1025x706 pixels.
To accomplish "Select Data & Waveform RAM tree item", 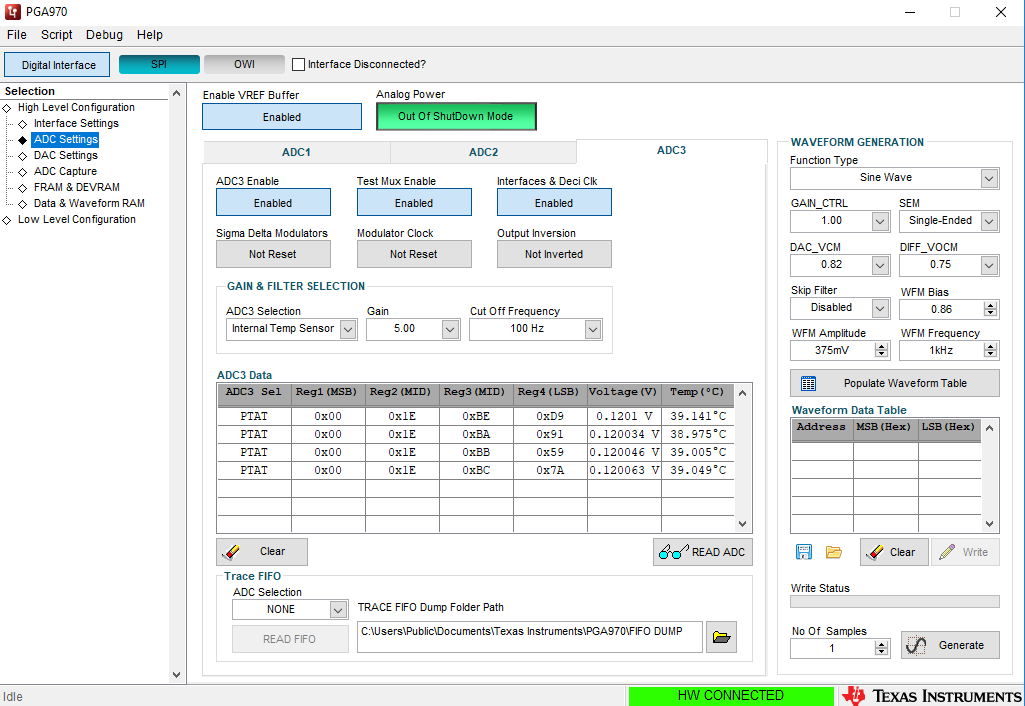I will (x=89, y=203).
